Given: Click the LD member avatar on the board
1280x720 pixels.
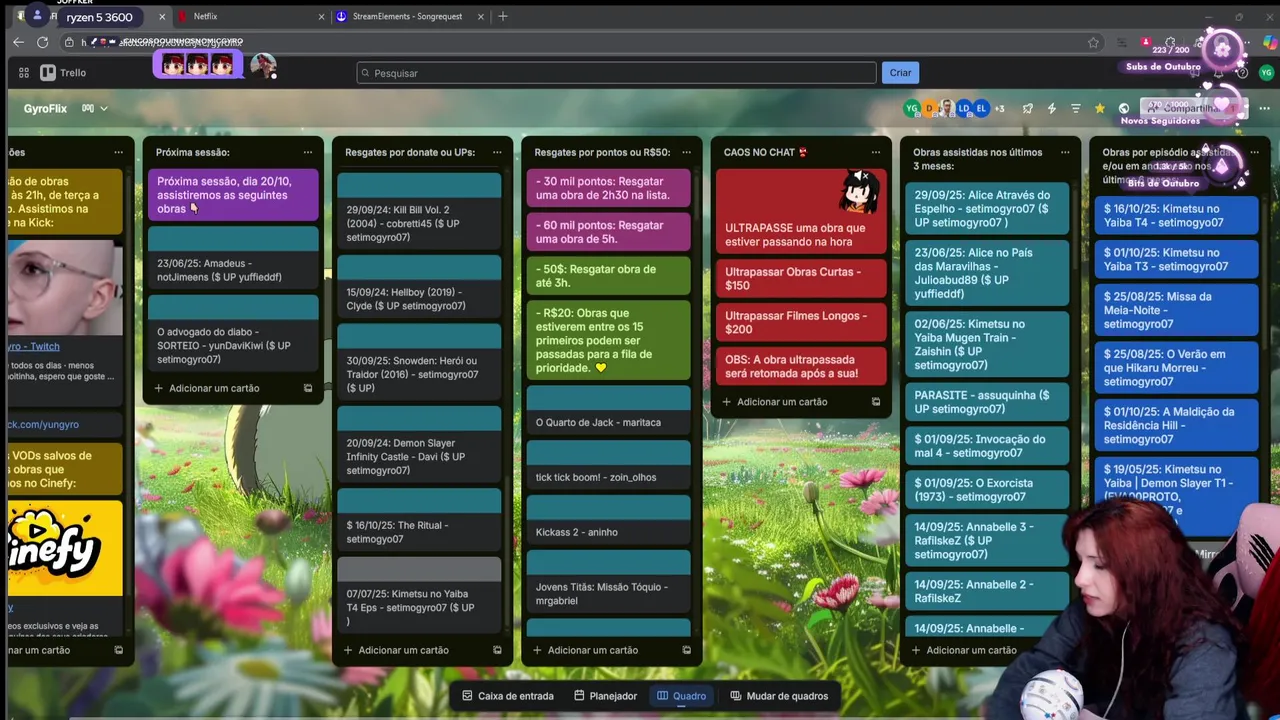Looking at the screenshot, I should [964, 108].
